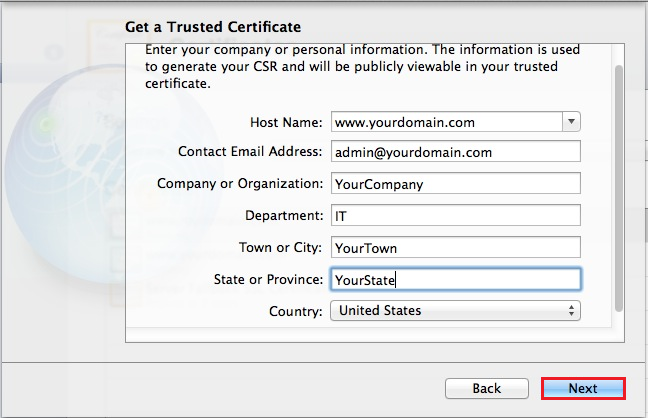Click the 'Host Name:' label

286,122
